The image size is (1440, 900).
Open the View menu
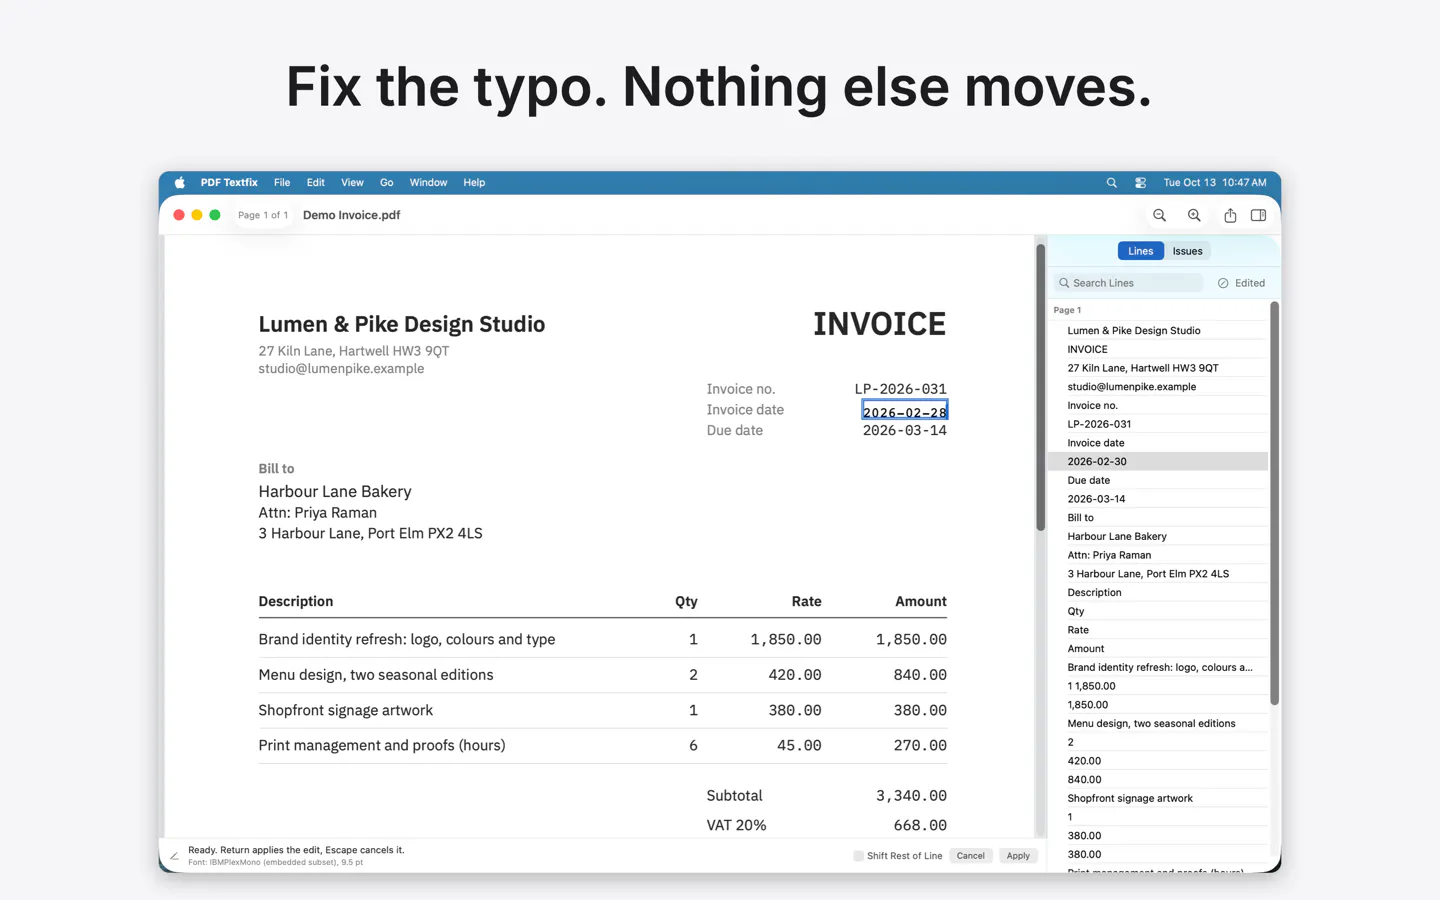point(352,183)
